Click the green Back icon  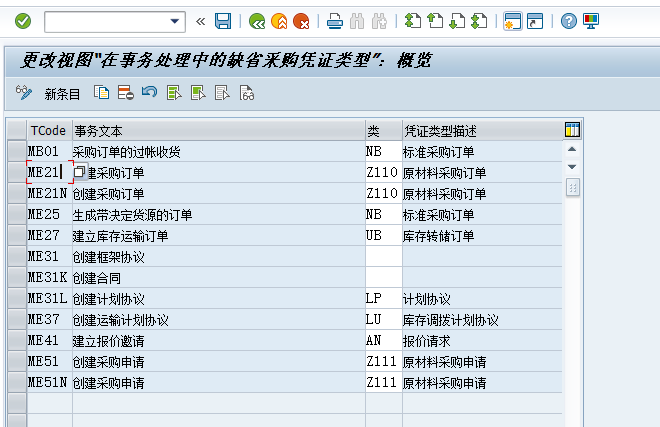257,21
